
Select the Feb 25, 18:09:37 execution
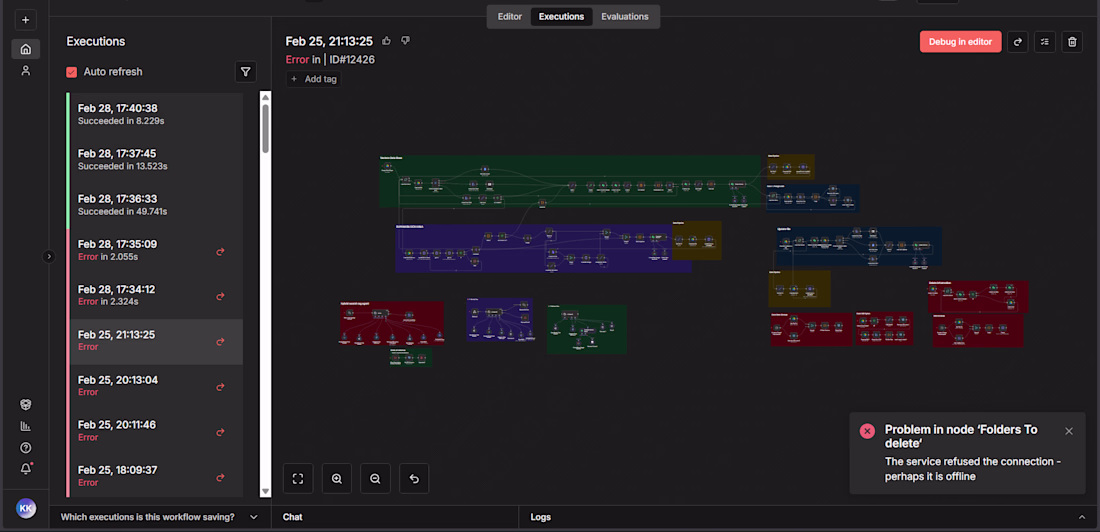[x=155, y=476]
